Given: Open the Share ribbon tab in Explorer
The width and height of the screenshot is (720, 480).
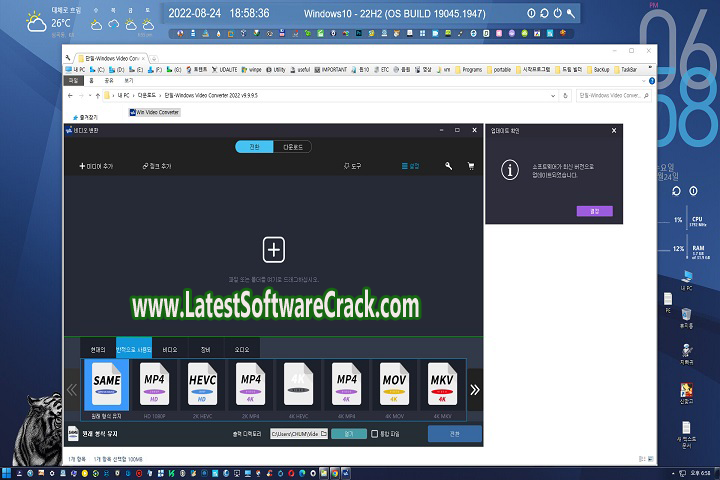Looking at the screenshot, I should (109, 80).
